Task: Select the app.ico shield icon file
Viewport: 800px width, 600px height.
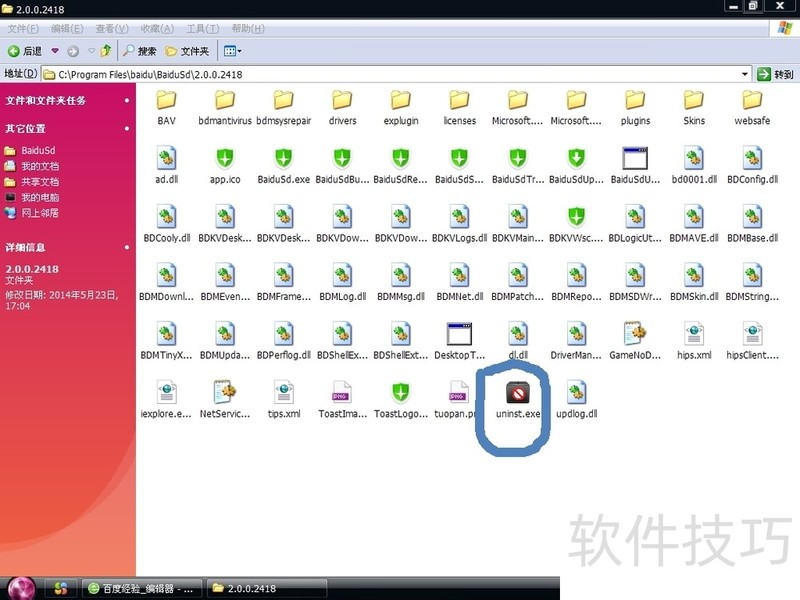Action: tap(225, 166)
